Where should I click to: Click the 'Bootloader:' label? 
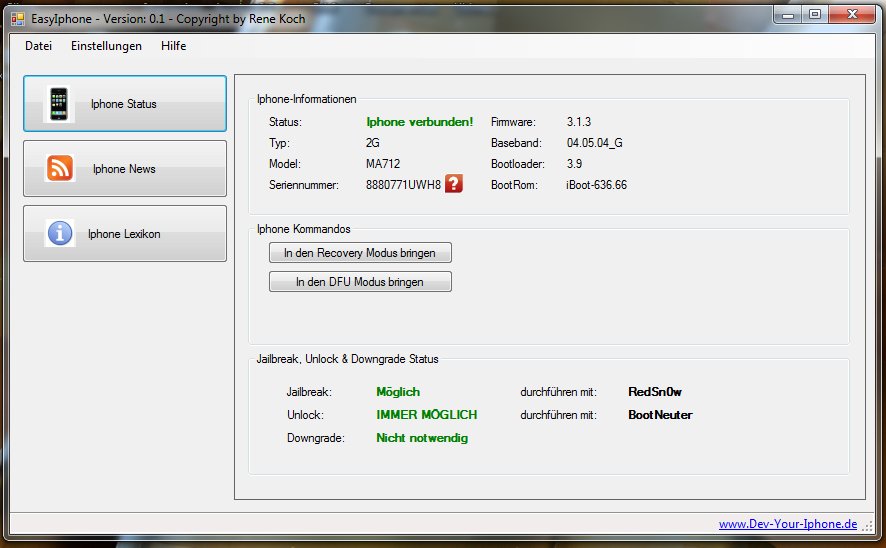coord(518,164)
